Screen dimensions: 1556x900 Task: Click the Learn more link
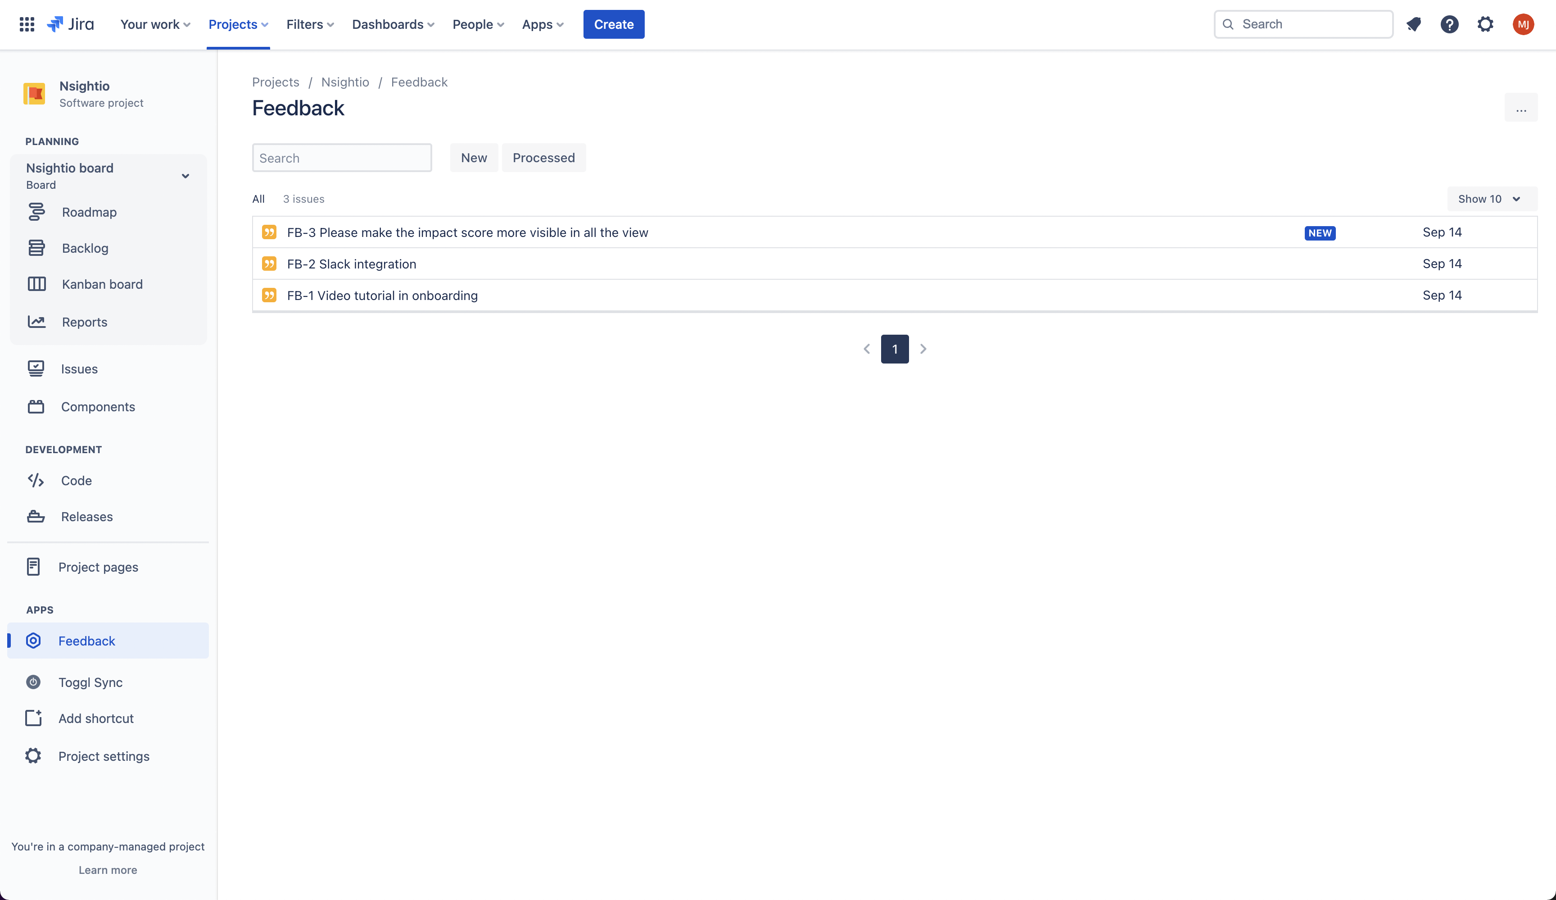108,870
